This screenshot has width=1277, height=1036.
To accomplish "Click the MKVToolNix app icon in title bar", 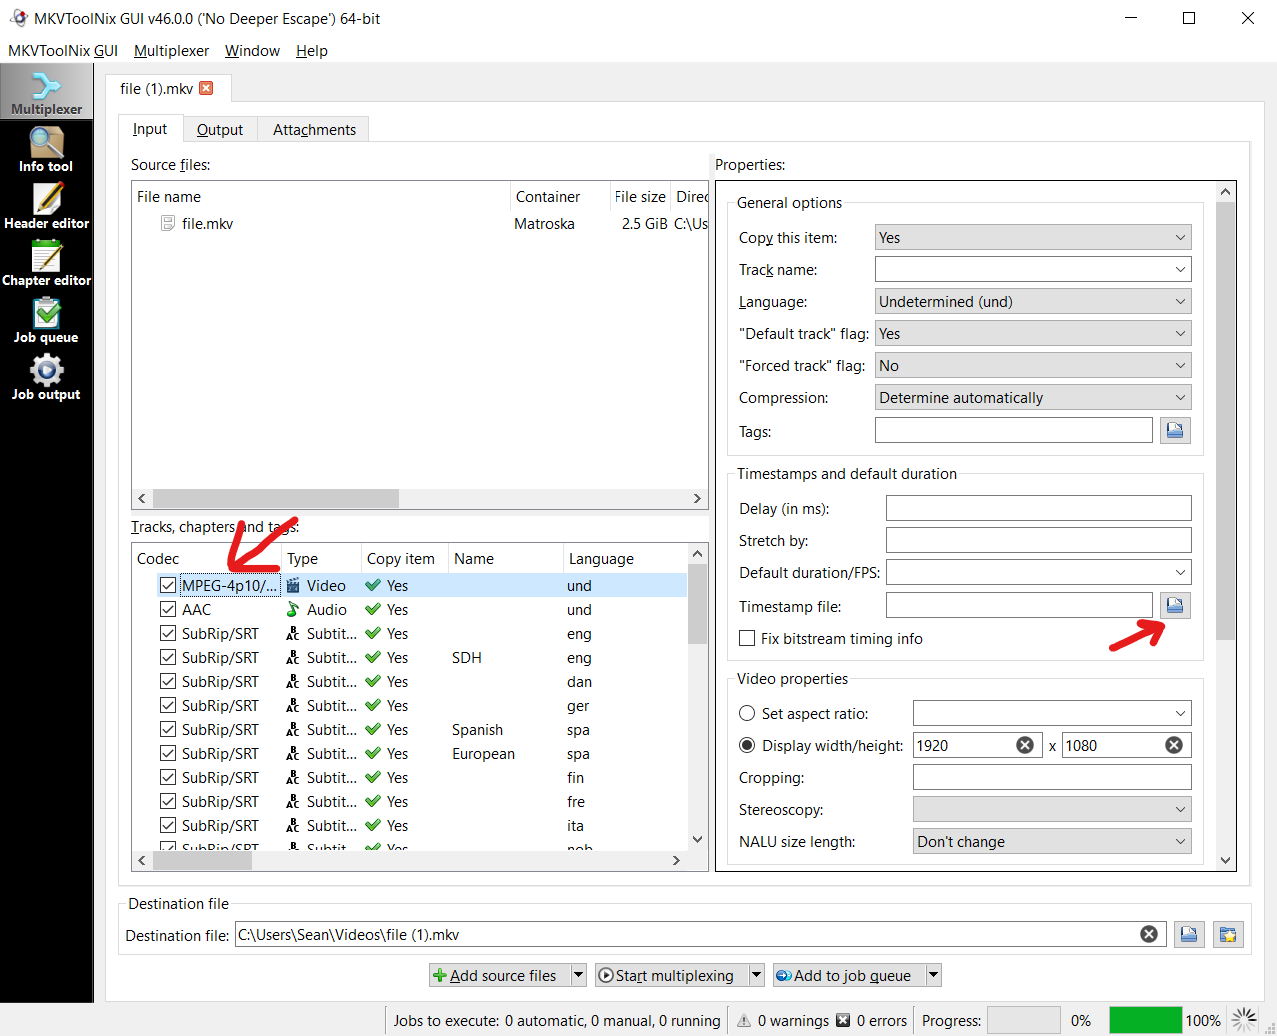I will coord(18,18).
